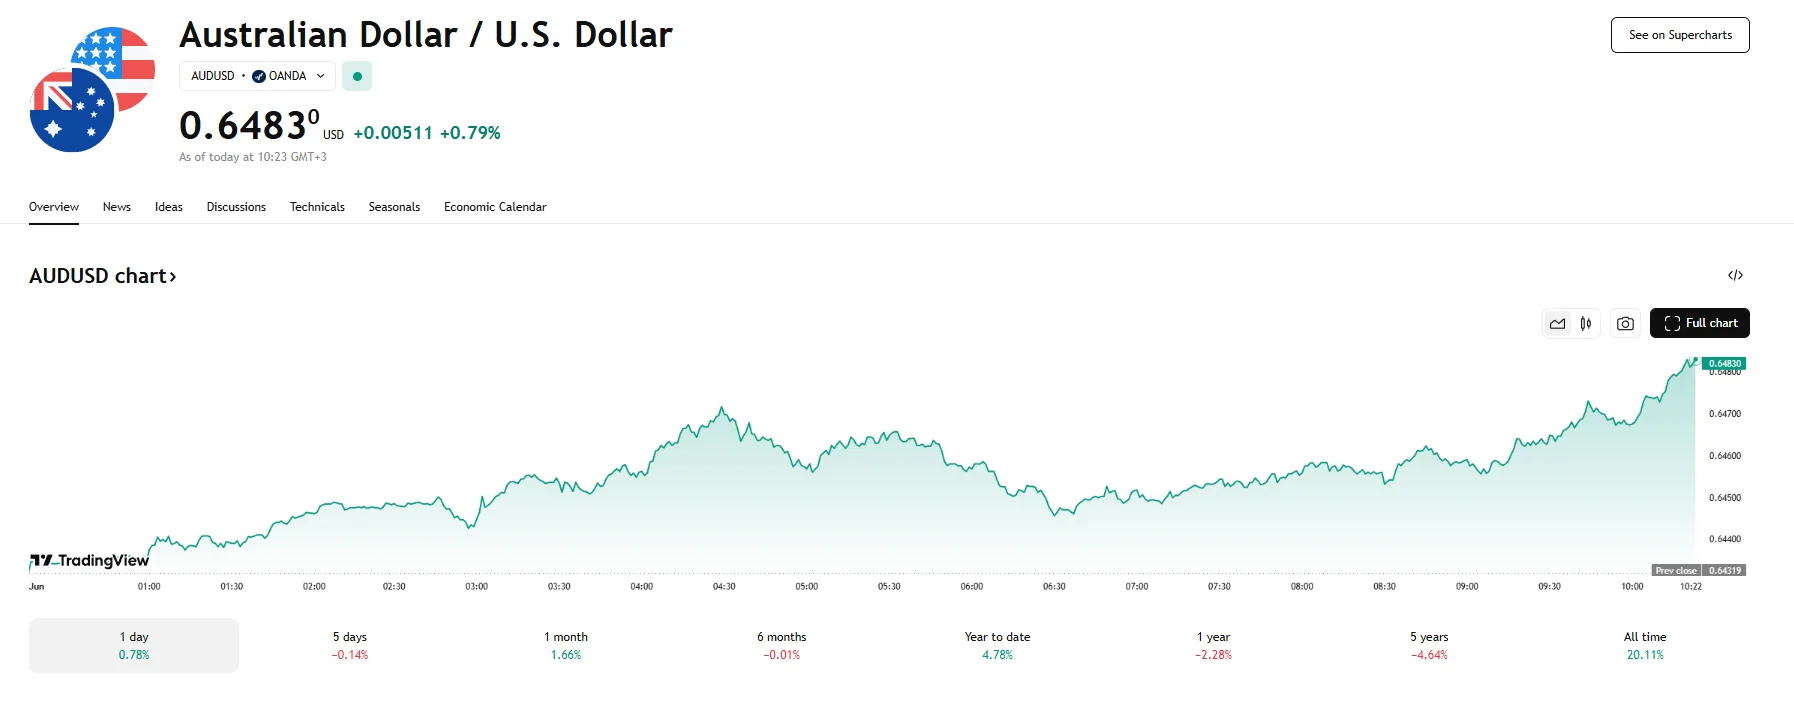
Task: Take a chart snapshot with camera icon
Action: (x=1625, y=323)
